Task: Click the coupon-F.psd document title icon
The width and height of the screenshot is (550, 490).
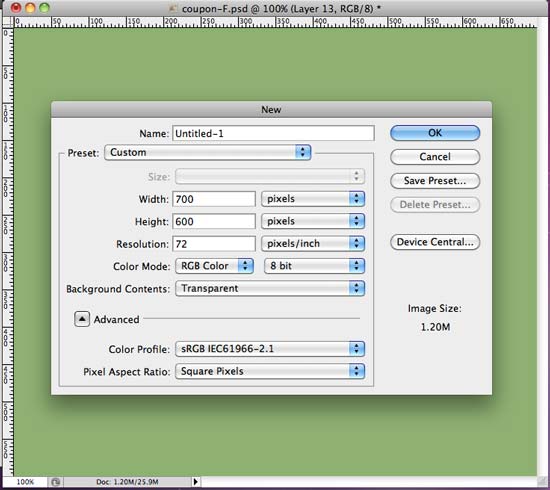Action: (x=173, y=8)
